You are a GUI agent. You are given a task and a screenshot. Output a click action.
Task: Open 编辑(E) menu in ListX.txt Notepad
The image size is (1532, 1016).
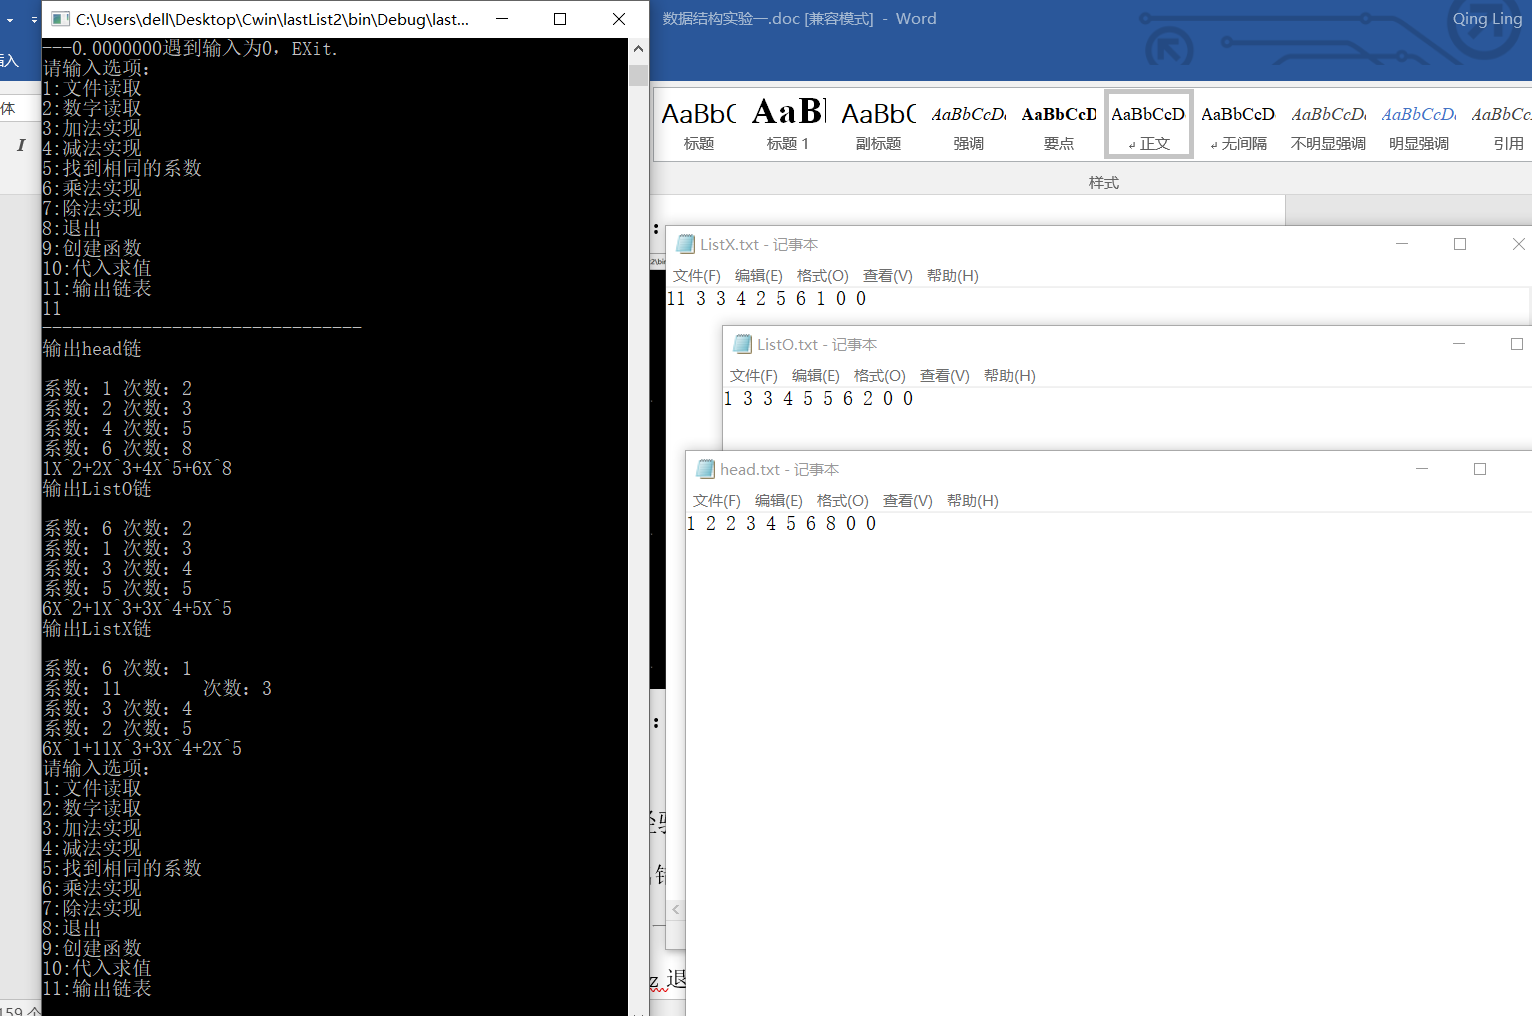758,276
